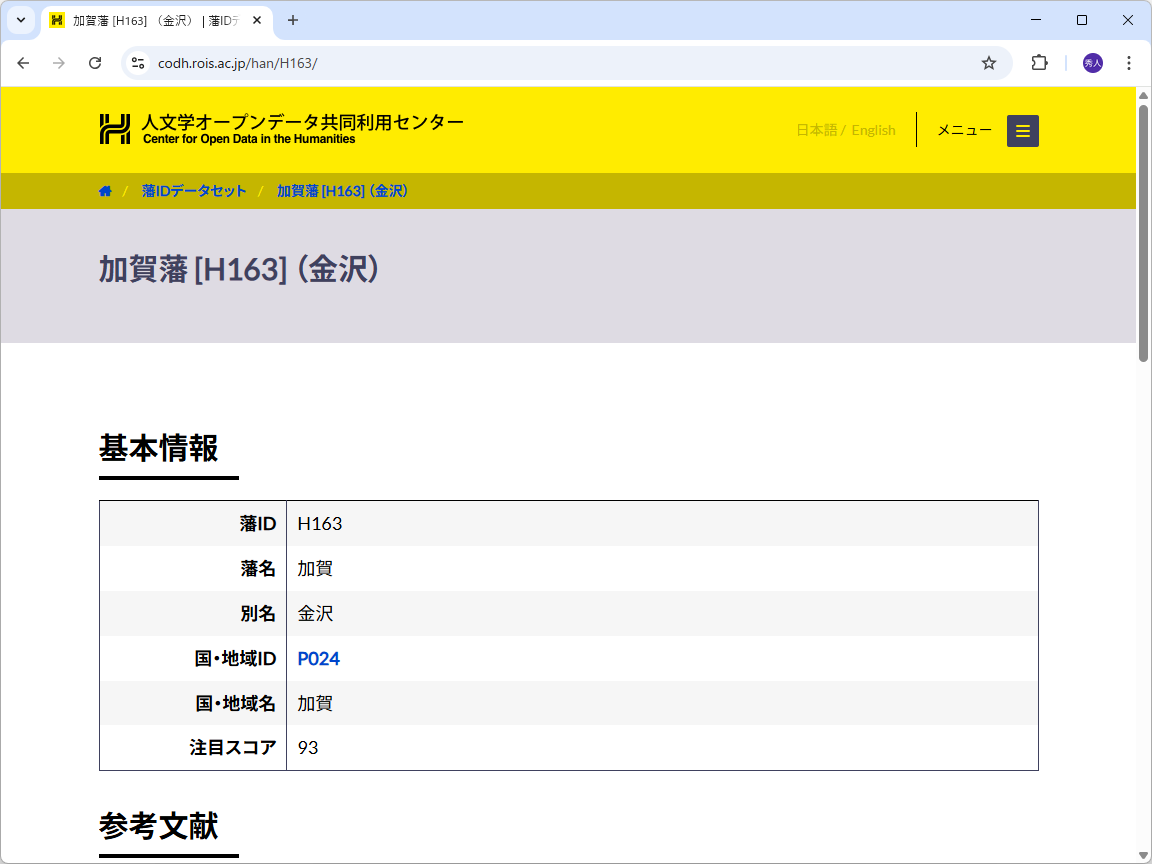Click the page title 加賀藩 [H163] (金沢)

coord(240,270)
